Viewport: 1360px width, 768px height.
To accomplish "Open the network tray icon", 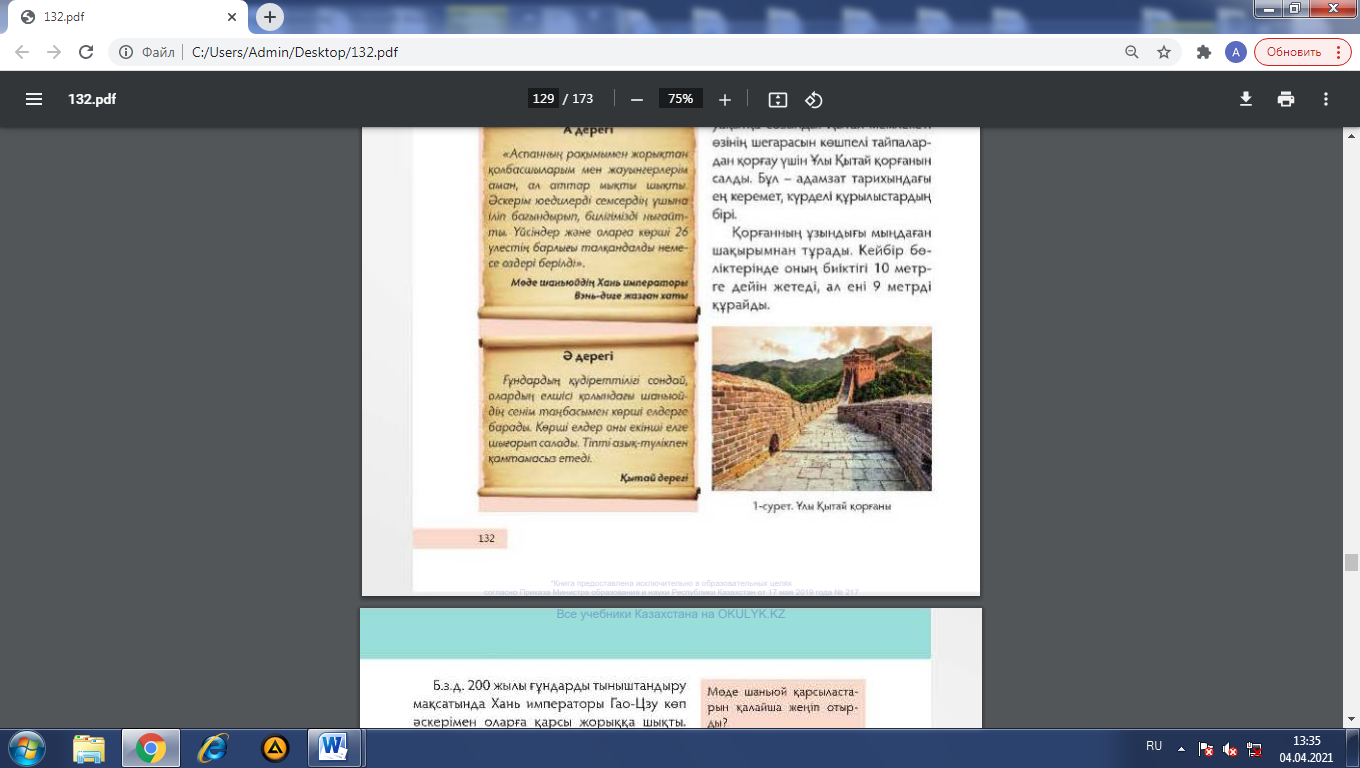I will (x=1255, y=748).
